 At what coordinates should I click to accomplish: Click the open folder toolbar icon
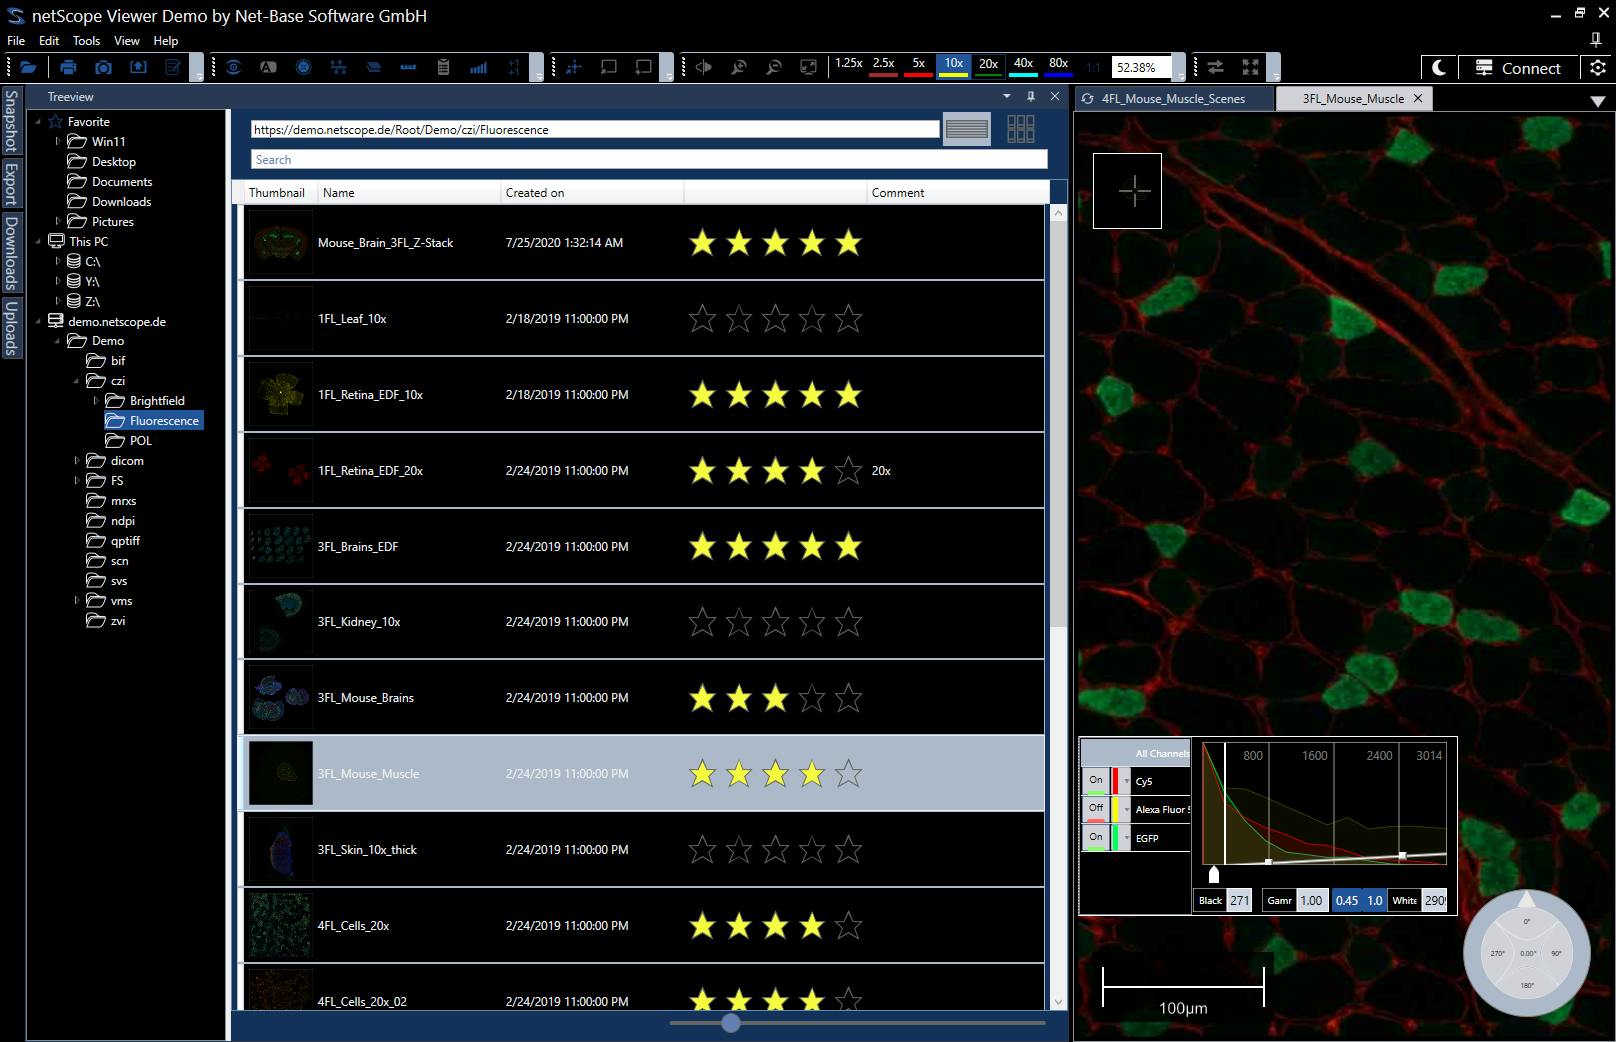pyautogui.click(x=28, y=67)
